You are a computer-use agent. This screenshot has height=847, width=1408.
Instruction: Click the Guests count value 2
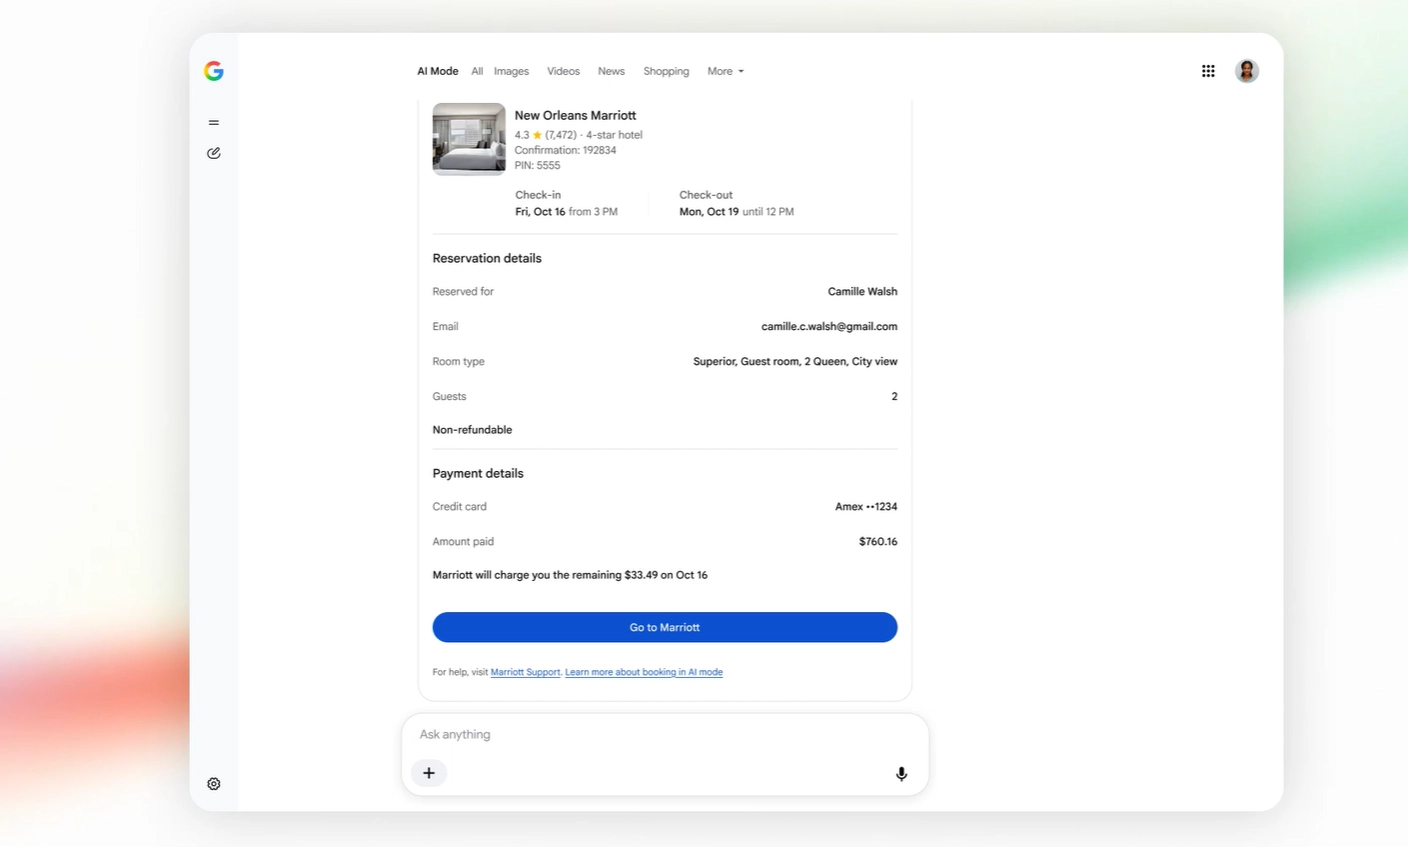(894, 397)
